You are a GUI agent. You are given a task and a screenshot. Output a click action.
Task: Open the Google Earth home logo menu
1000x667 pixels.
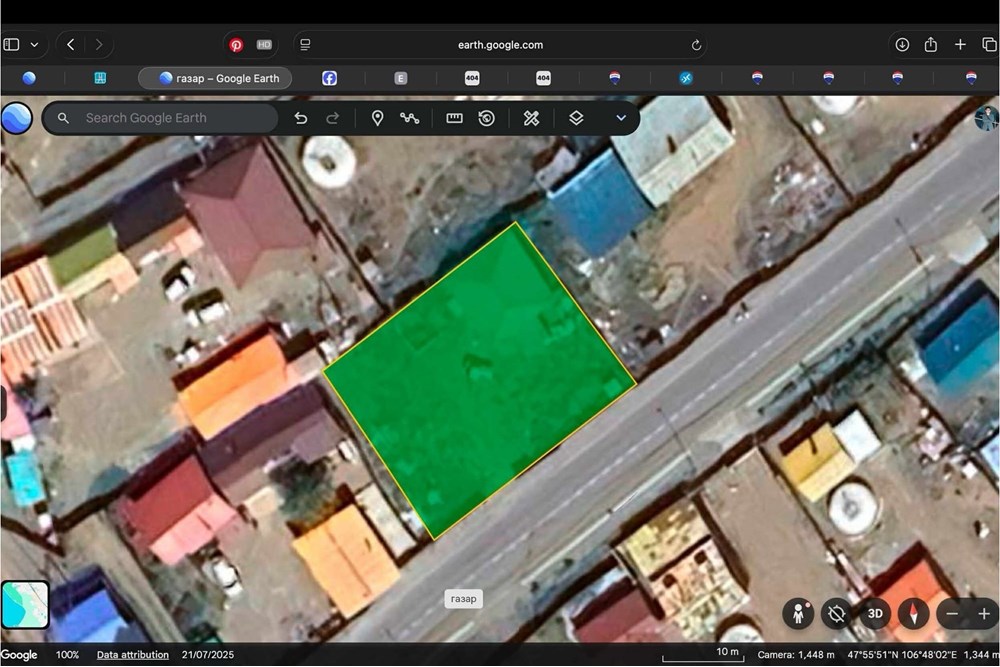coord(17,118)
